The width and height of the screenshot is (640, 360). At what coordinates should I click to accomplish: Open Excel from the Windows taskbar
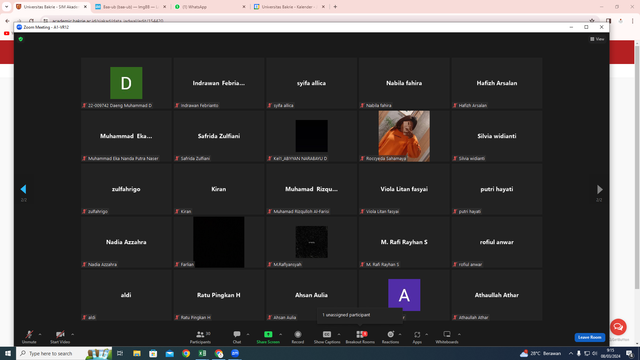pyautogui.click(x=202, y=353)
